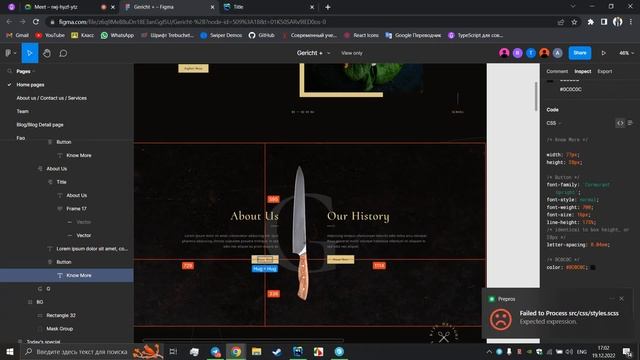Select the Gericht Figma browser tab

[169, 7]
